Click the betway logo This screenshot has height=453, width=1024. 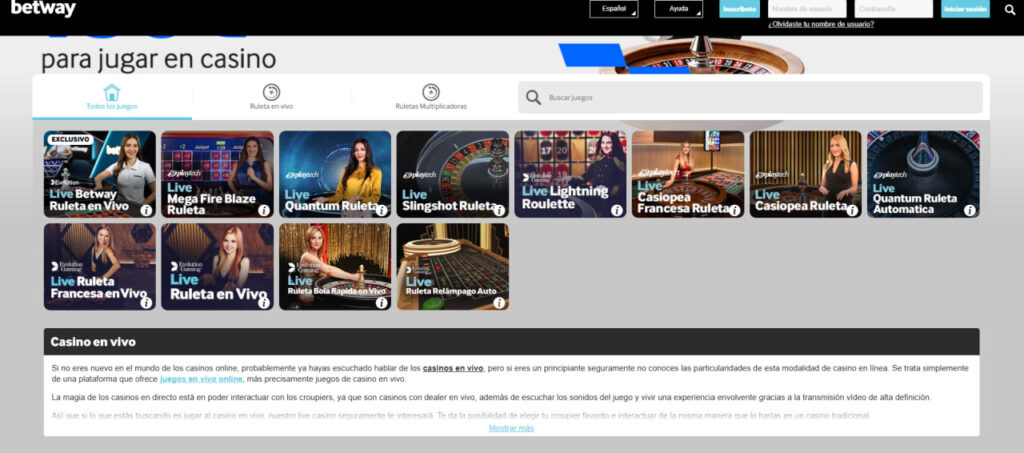[x=43, y=8]
